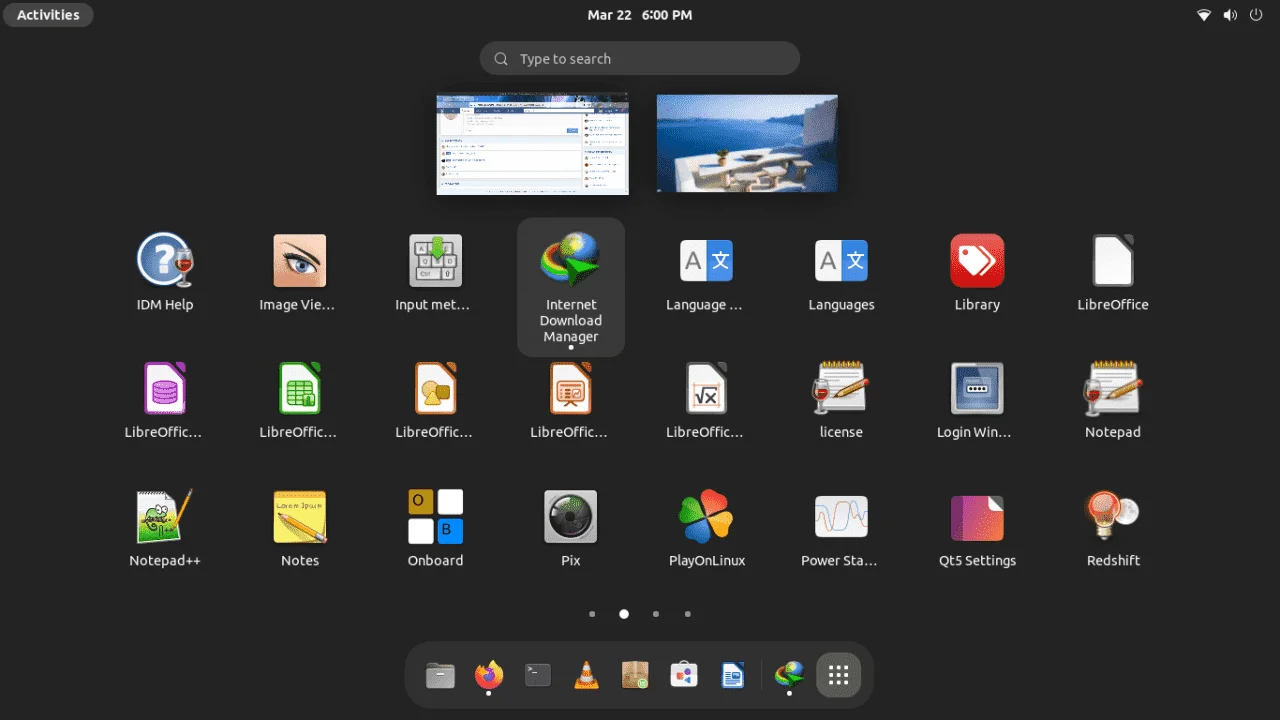
Task: Select the browser window workspace thumbnail
Action: pyautogui.click(x=533, y=144)
